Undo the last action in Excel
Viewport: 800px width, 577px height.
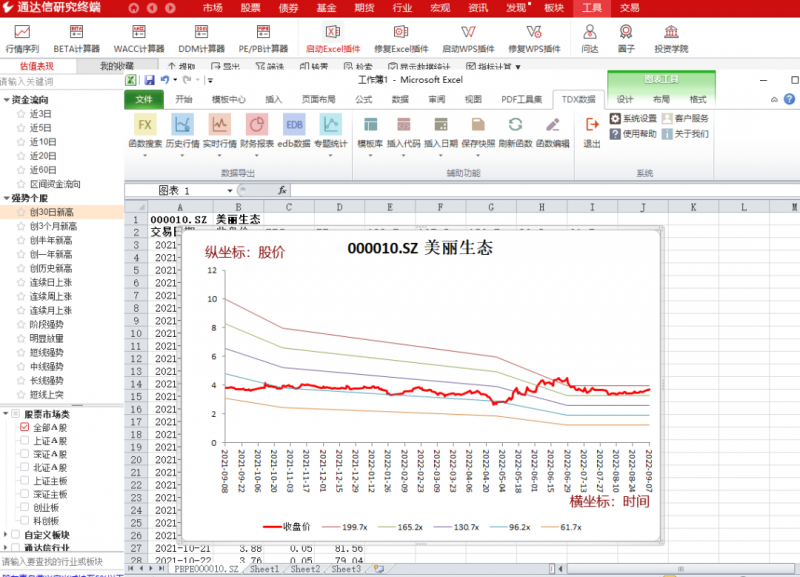[164, 80]
